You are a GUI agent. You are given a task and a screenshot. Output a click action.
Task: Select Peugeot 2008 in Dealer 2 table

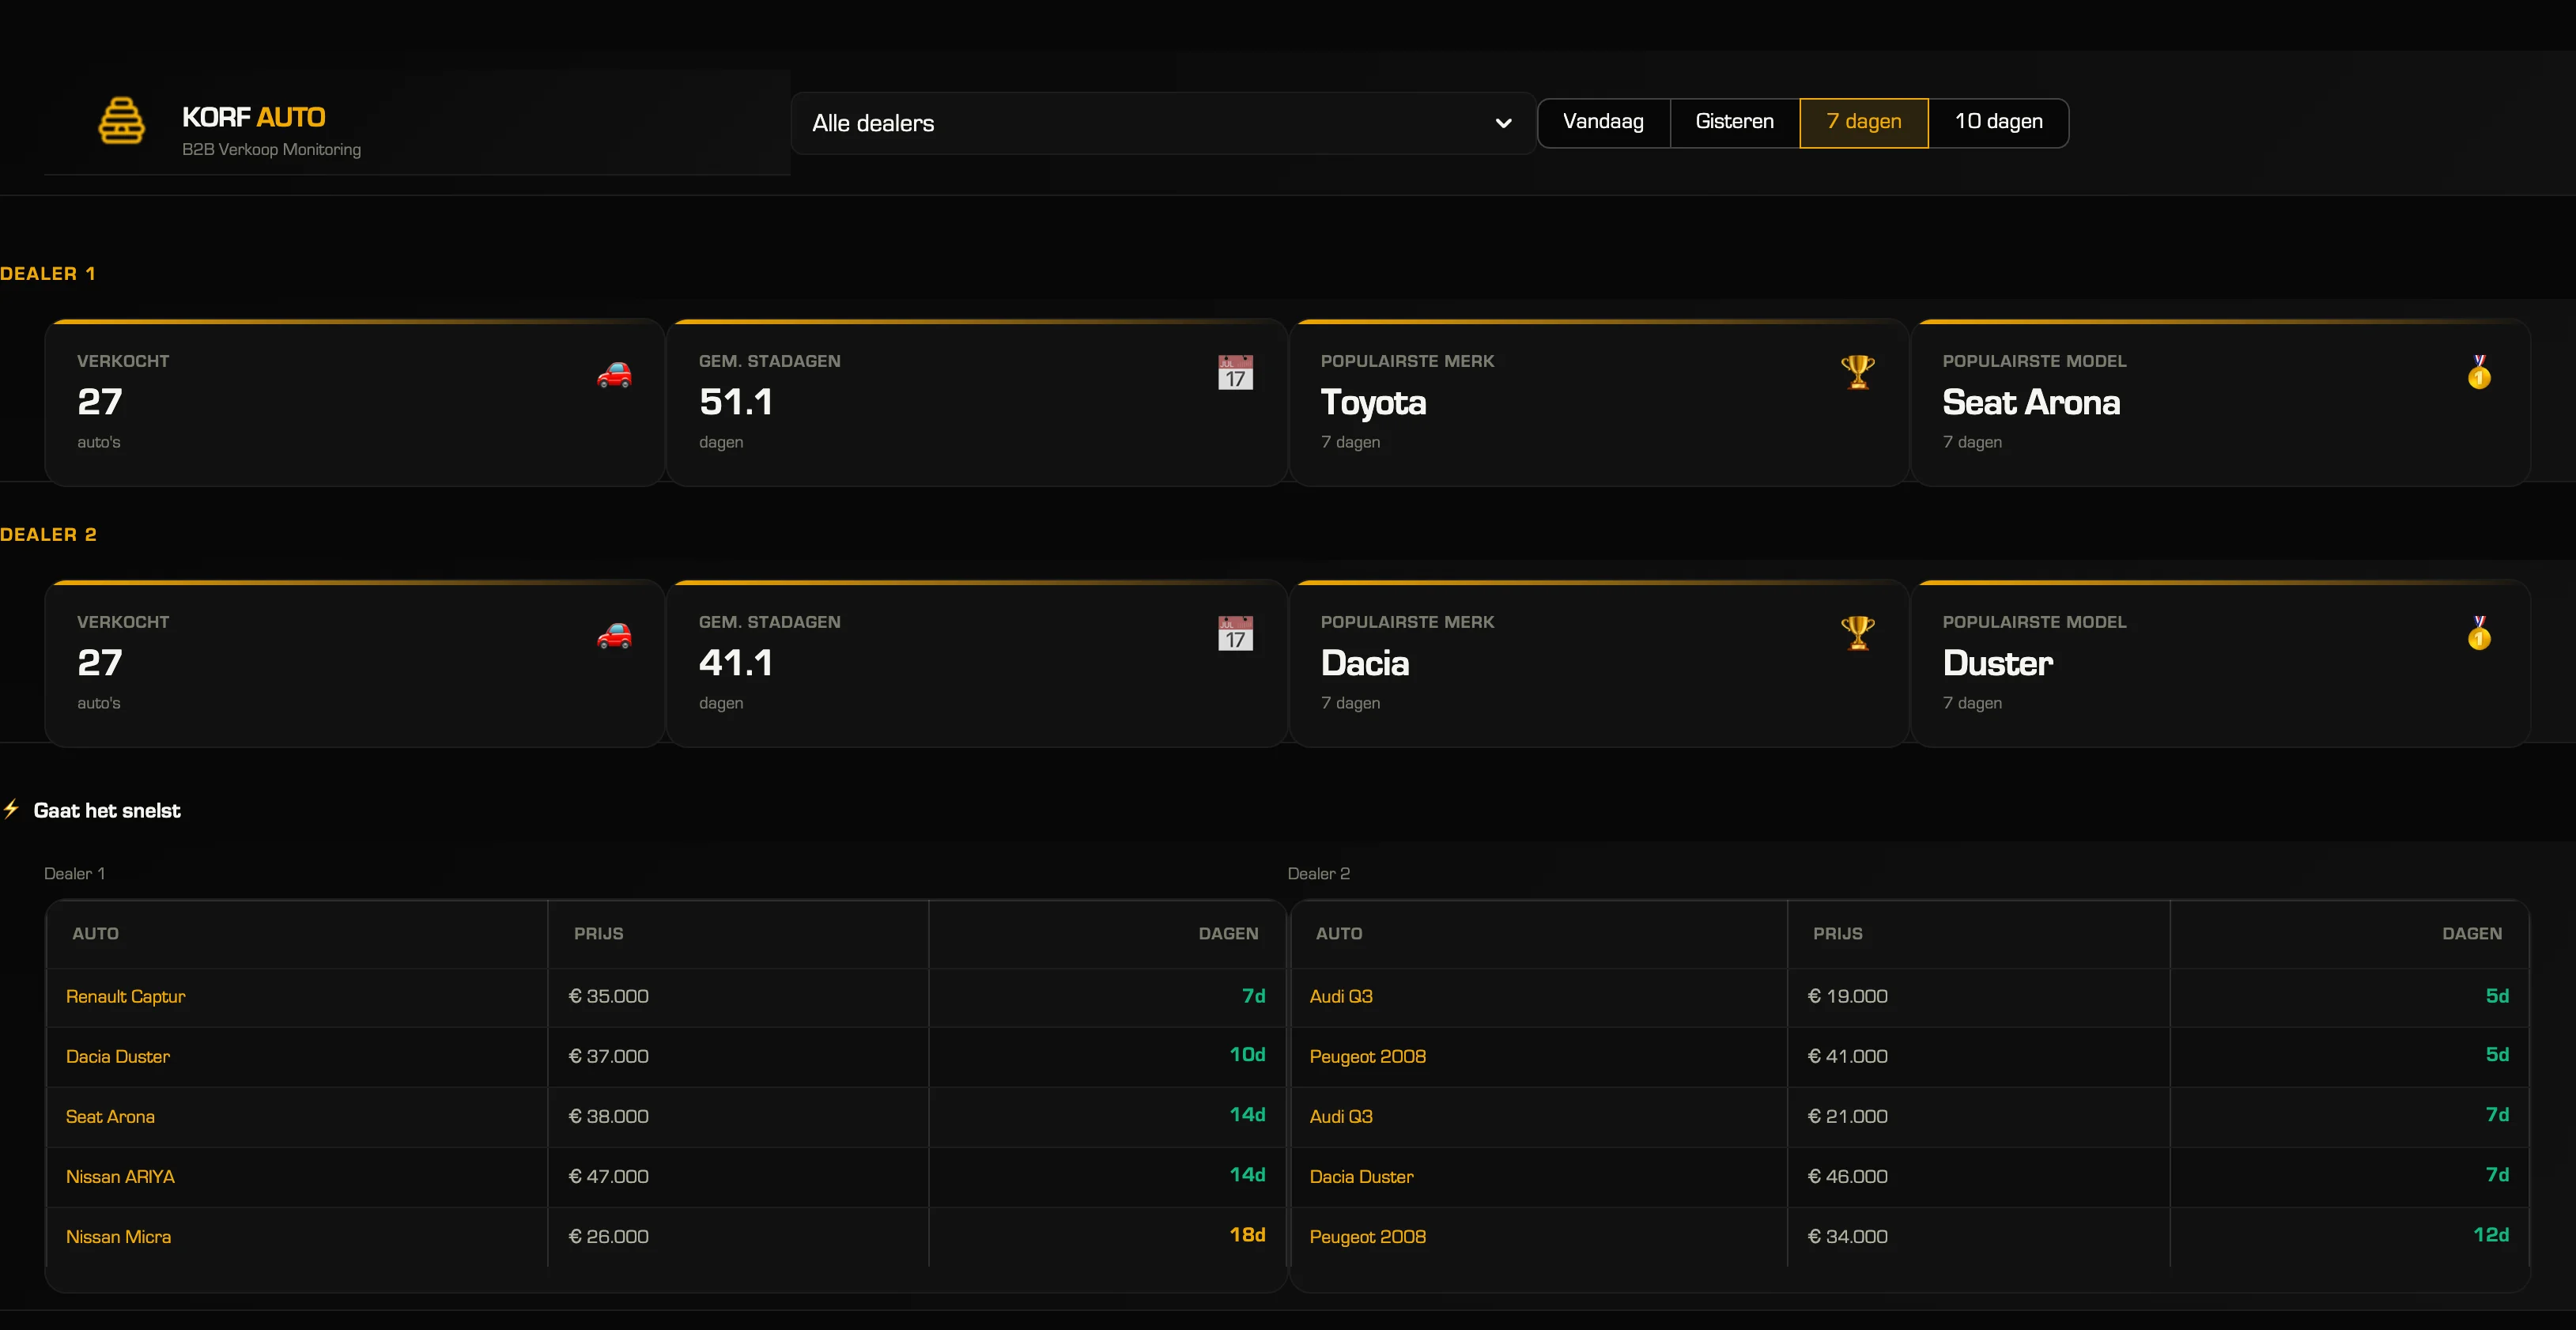click(x=1368, y=1056)
